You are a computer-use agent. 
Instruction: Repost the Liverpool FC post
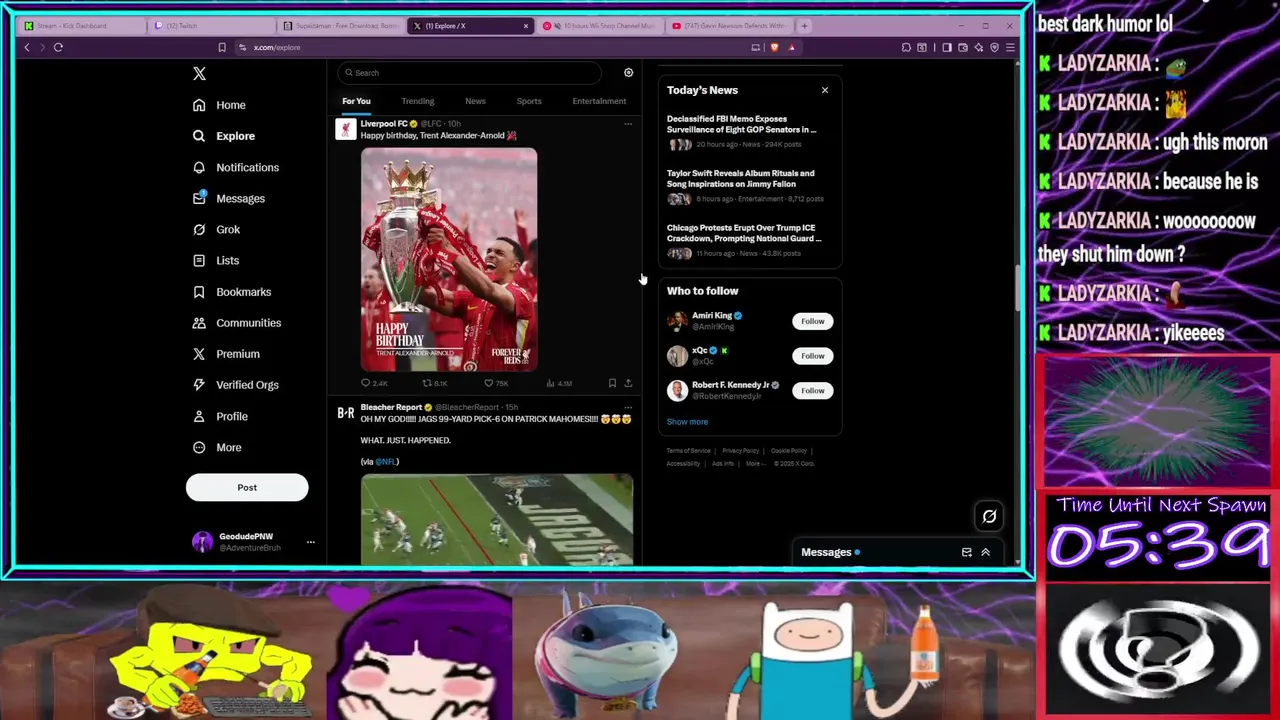(434, 383)
